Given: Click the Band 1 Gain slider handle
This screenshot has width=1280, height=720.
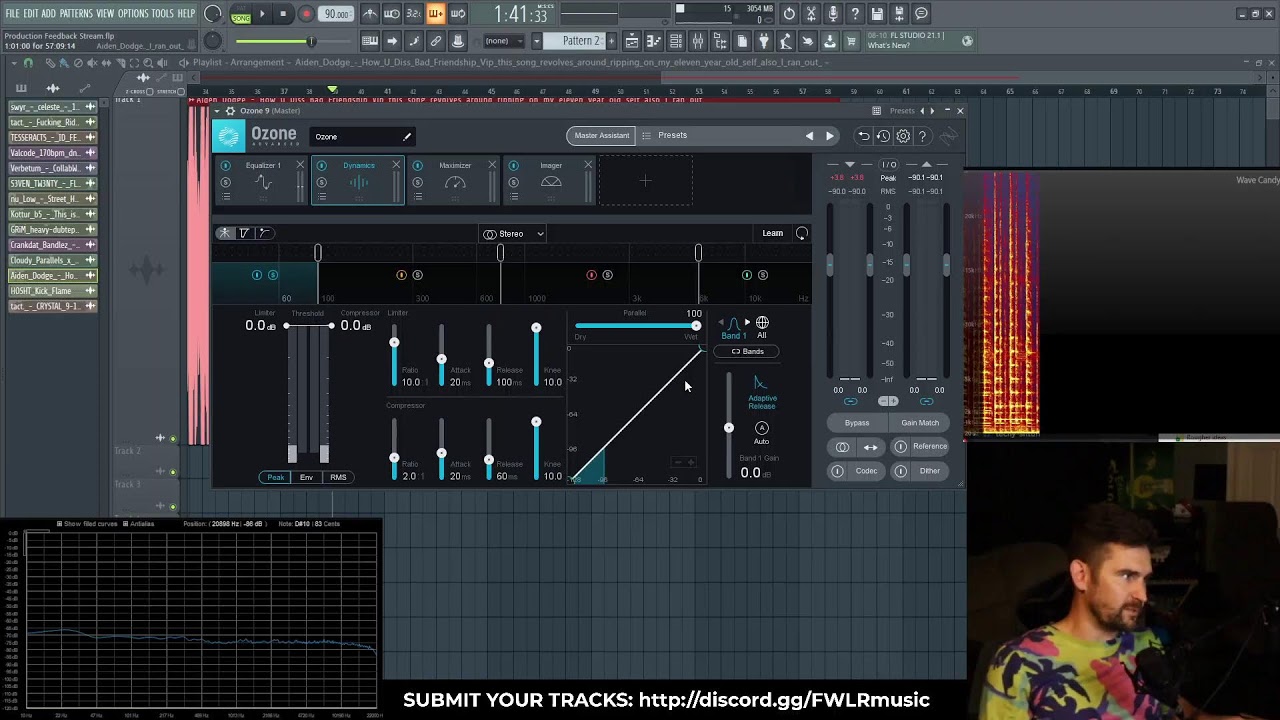Looking at the screenshot, I should tap(729, 428).
